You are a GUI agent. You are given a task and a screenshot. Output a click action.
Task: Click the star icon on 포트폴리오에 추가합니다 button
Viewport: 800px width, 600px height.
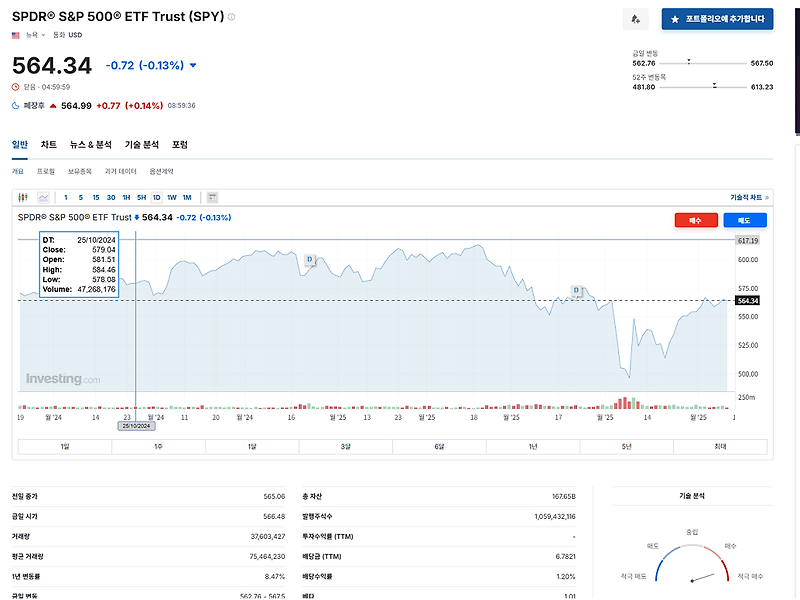point(676,18)
